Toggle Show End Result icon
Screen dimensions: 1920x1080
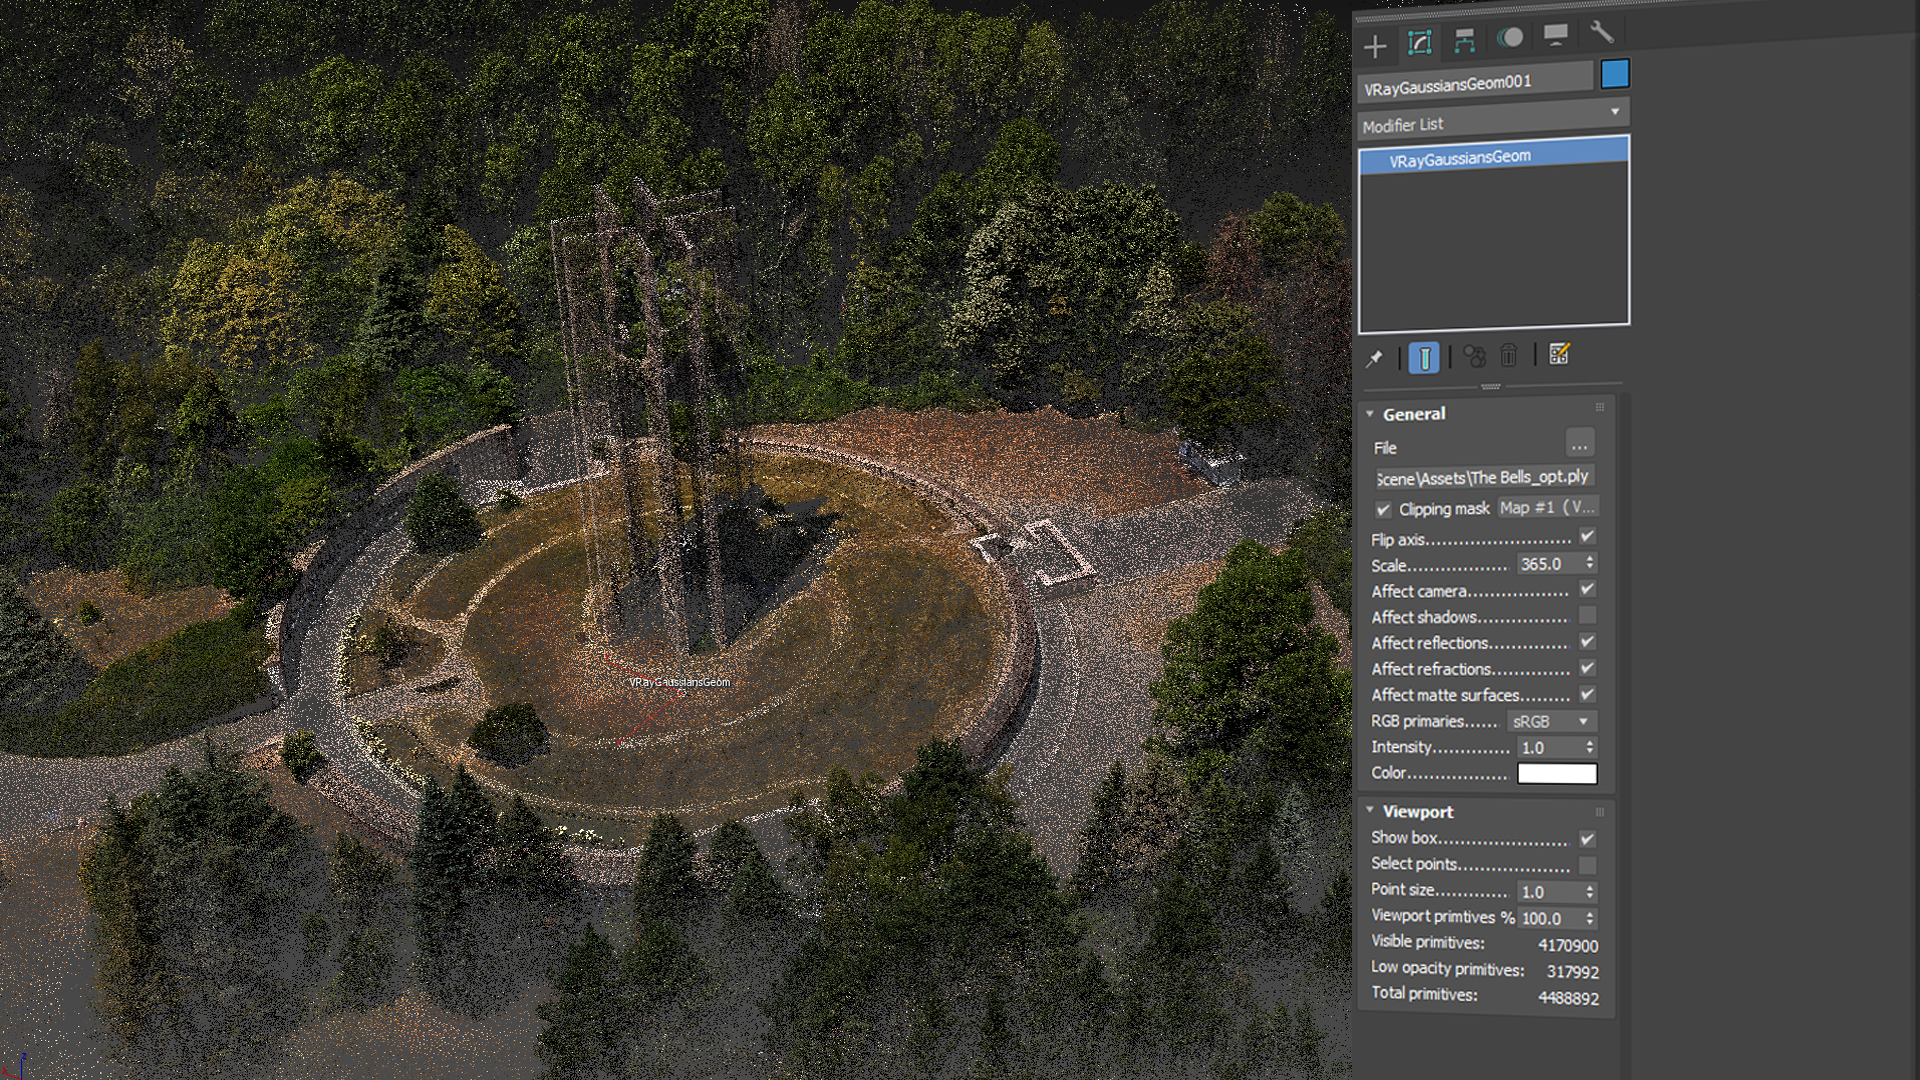(x=1424, y=357)
